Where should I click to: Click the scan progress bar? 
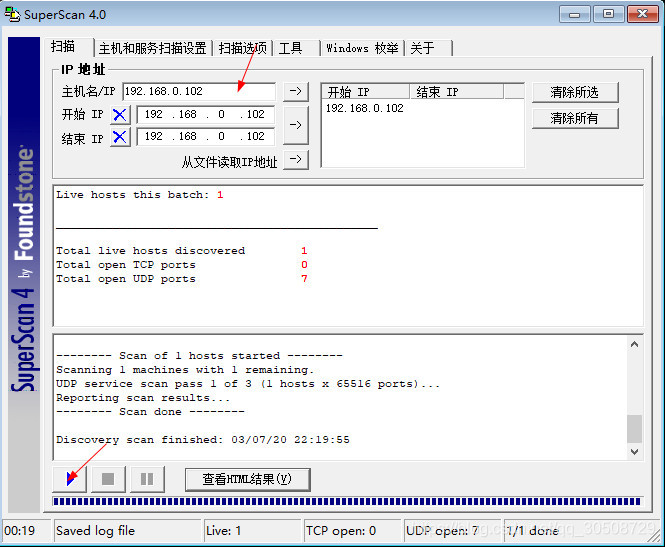pos(347,502)
